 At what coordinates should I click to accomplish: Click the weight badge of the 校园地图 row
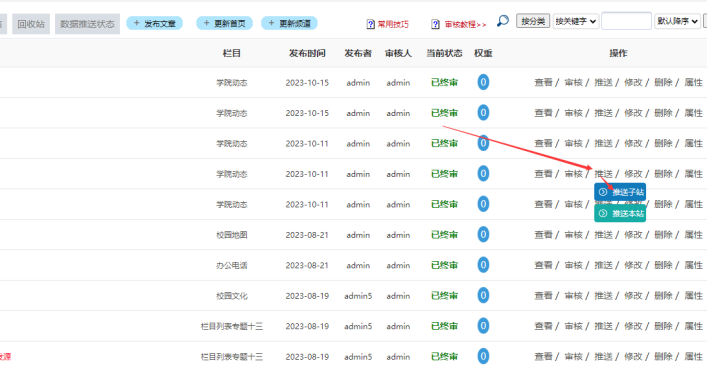pos(483,234)
